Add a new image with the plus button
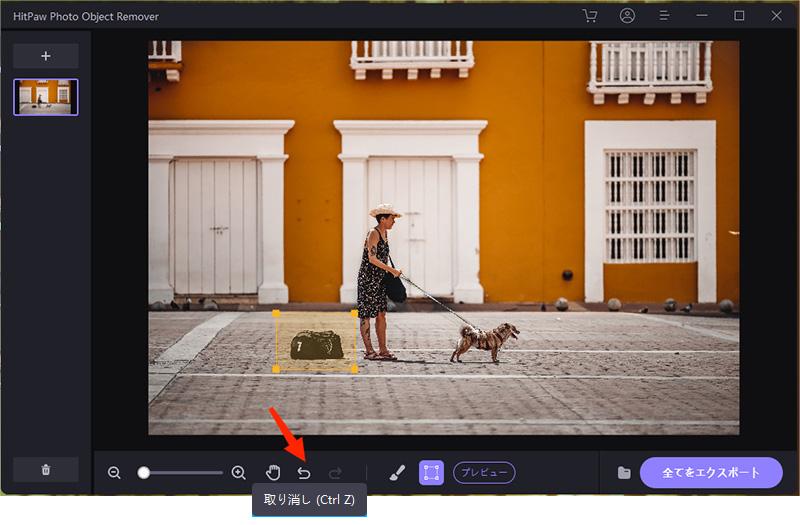 click(45, 56)
